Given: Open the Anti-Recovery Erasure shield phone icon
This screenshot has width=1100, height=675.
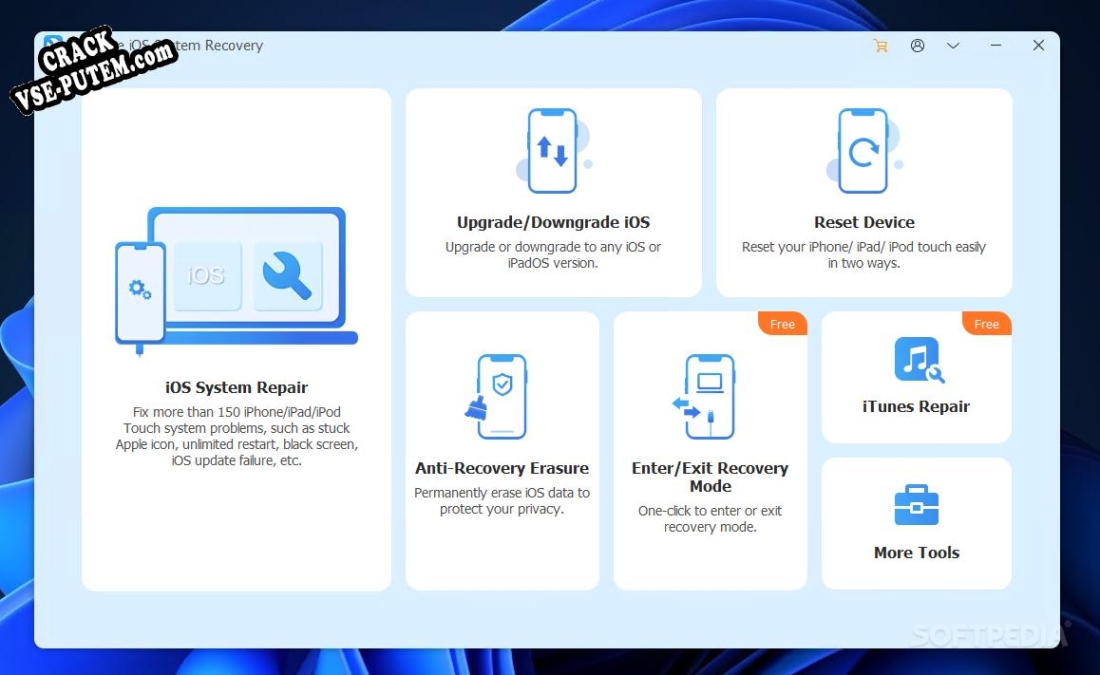Looking at the screenshot, I should click(x=497, y=396).
